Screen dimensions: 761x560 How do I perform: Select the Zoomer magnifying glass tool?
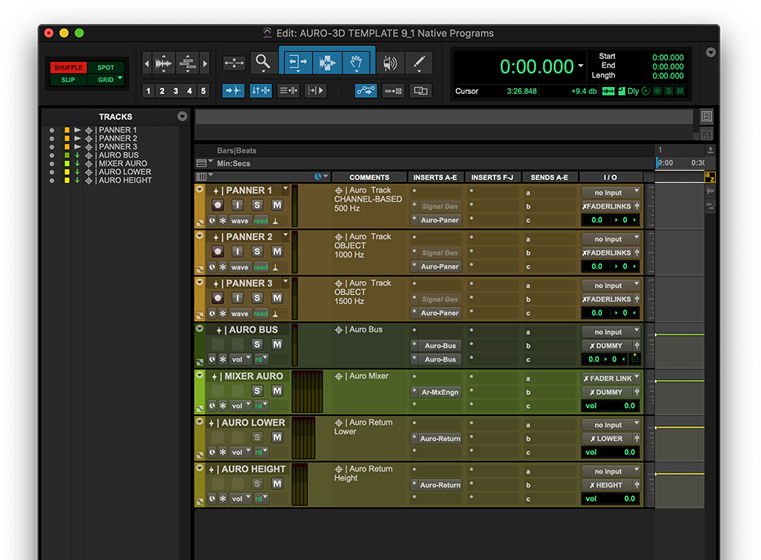262,63
